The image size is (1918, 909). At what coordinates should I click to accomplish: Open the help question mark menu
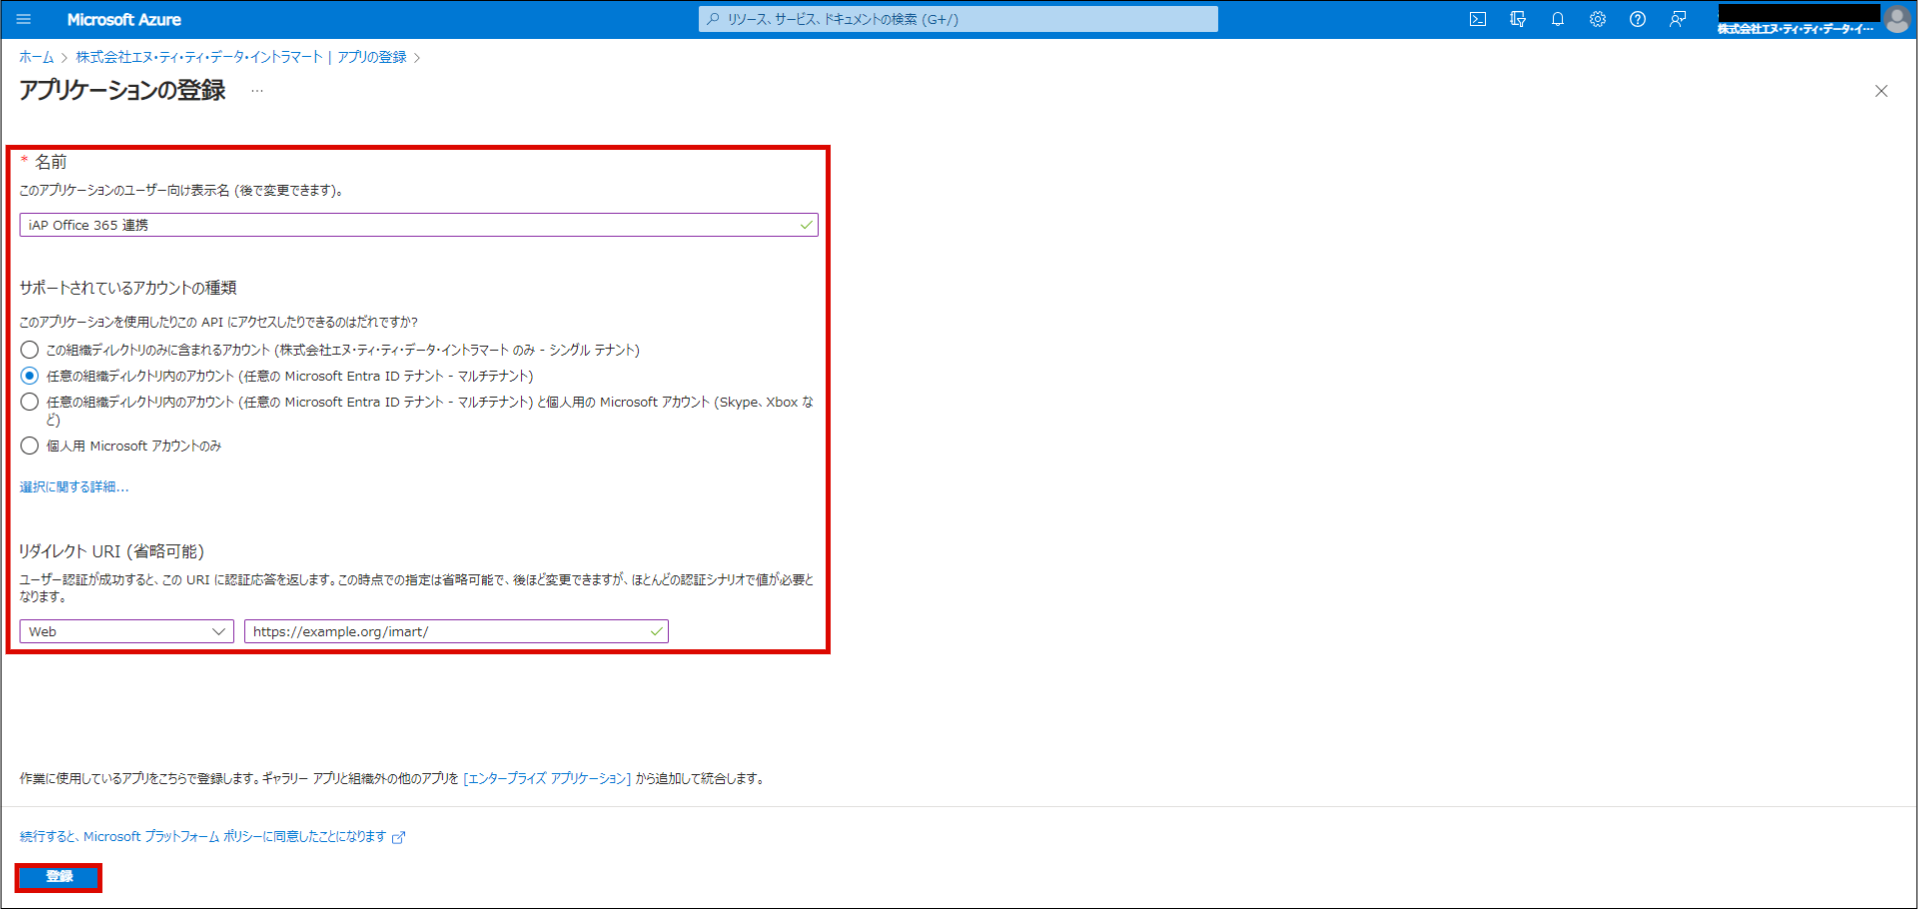tap(1637, 19)
